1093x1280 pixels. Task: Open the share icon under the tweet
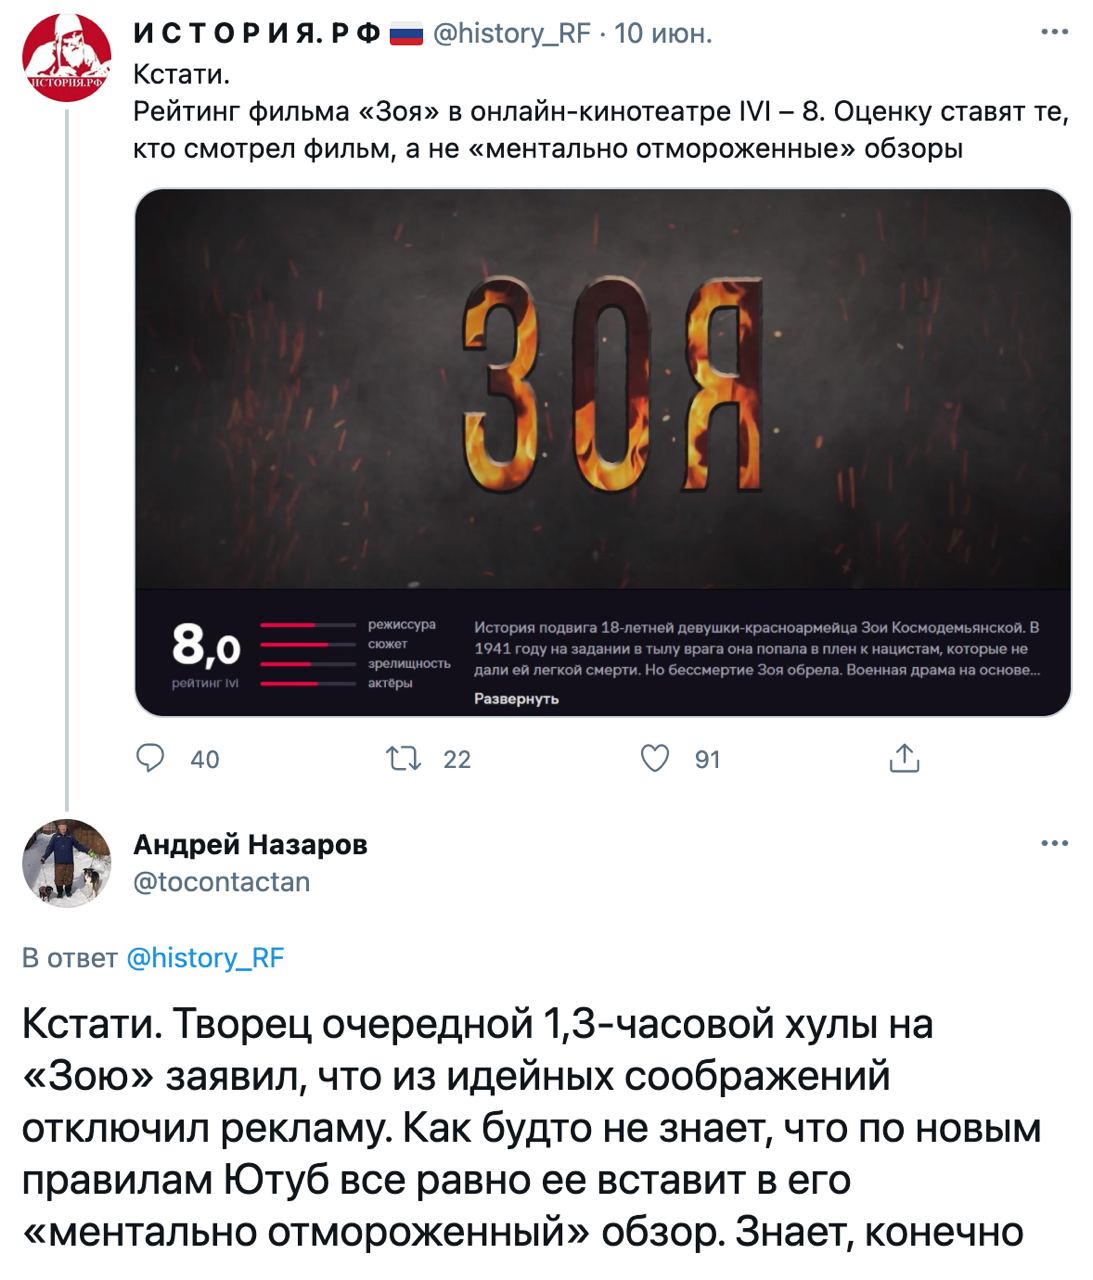coord(904,759)
